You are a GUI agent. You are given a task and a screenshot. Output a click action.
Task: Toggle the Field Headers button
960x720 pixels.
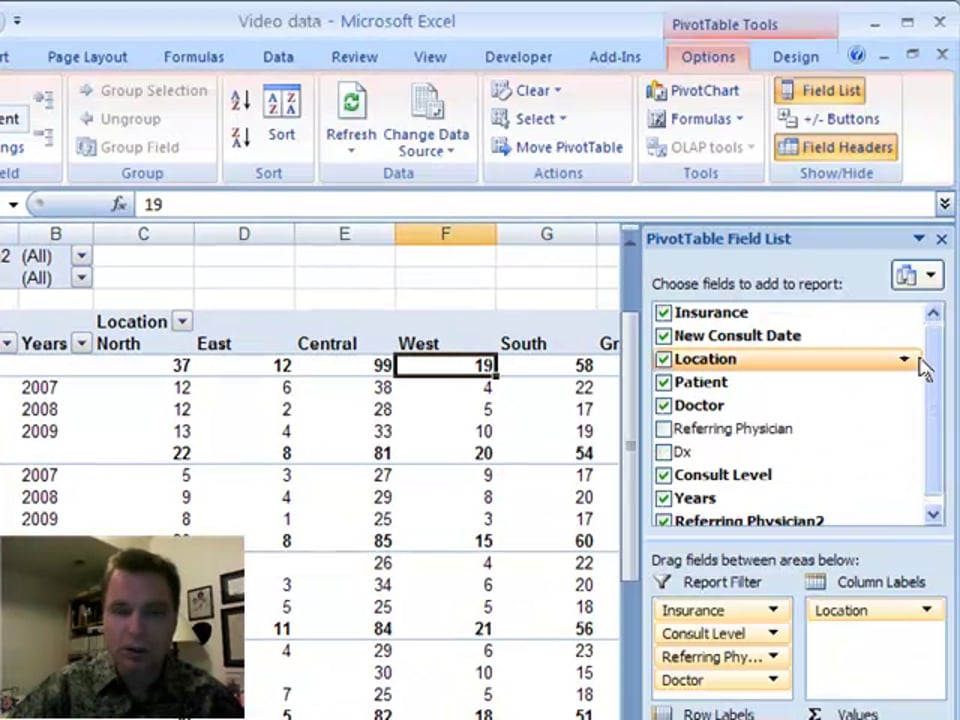[x=836, y=148]
